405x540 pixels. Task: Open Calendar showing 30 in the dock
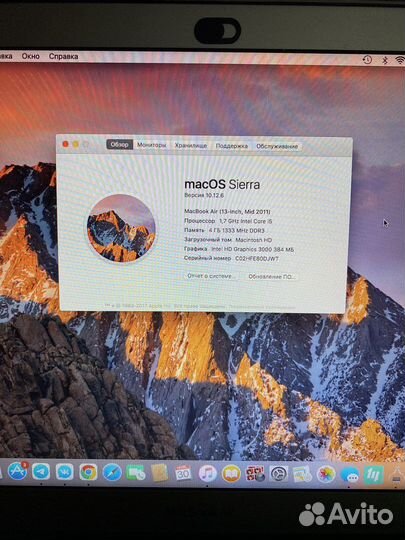click(x=183, y=473)
